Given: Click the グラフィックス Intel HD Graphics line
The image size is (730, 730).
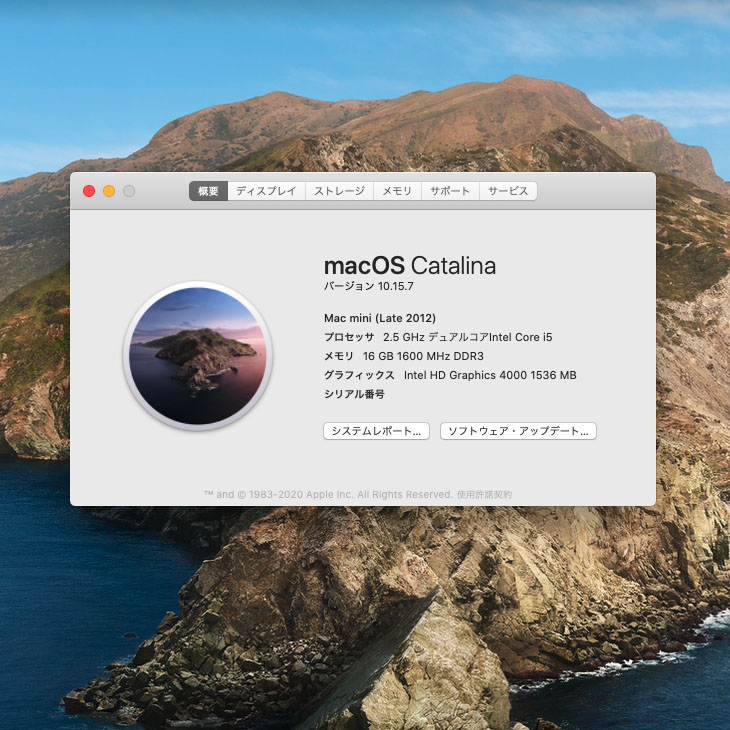Looking at the screenshot, I should point(450,375).
